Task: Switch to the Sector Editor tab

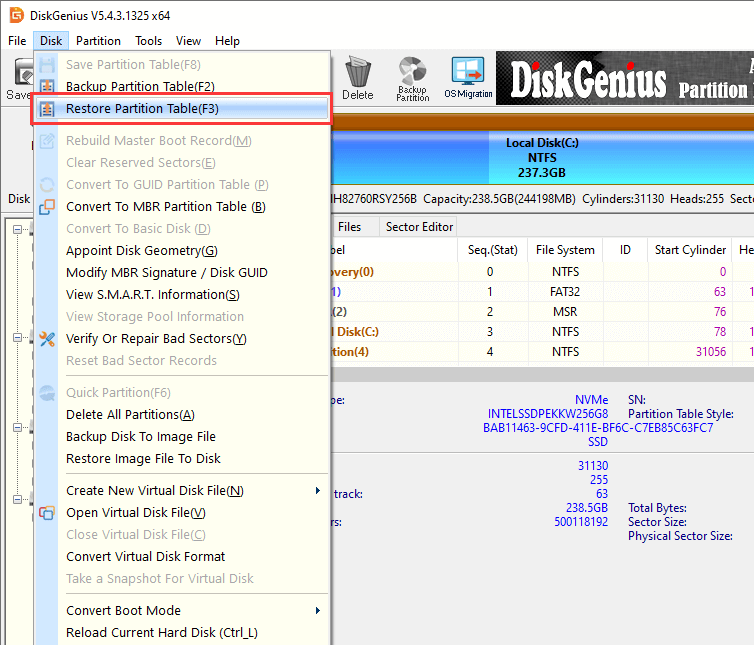Action: point(421,227)
